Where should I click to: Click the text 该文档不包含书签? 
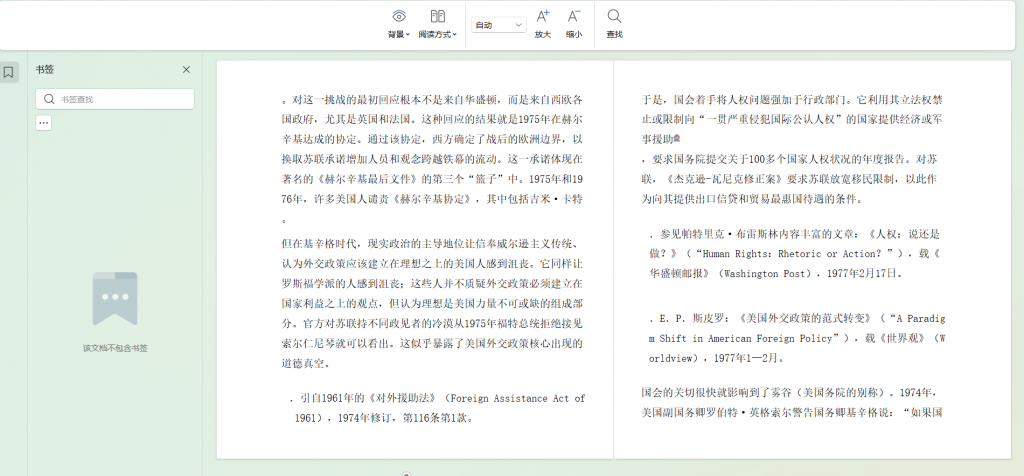point(115,348)
